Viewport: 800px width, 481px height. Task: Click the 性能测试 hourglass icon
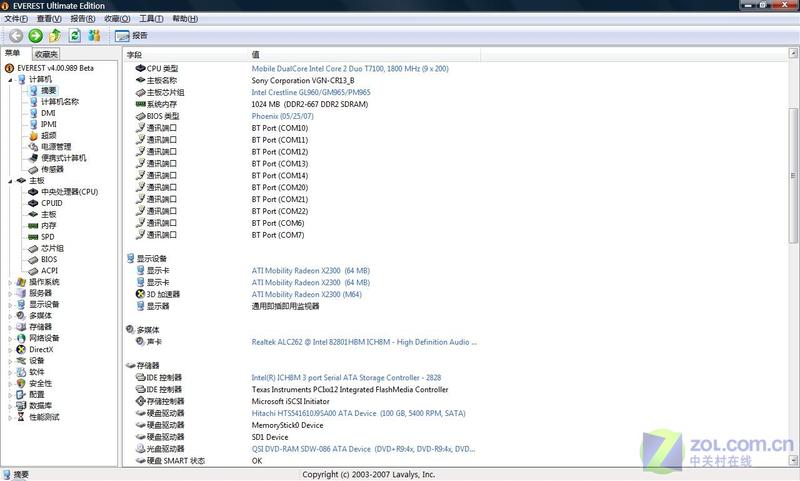coord(21,417)
